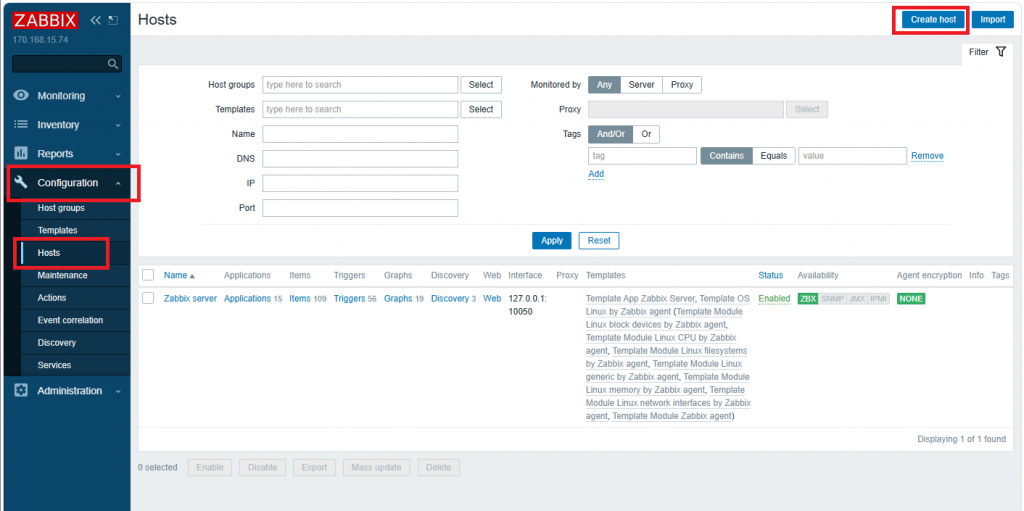Open Event correlation in sidebar

pos(70,320)
